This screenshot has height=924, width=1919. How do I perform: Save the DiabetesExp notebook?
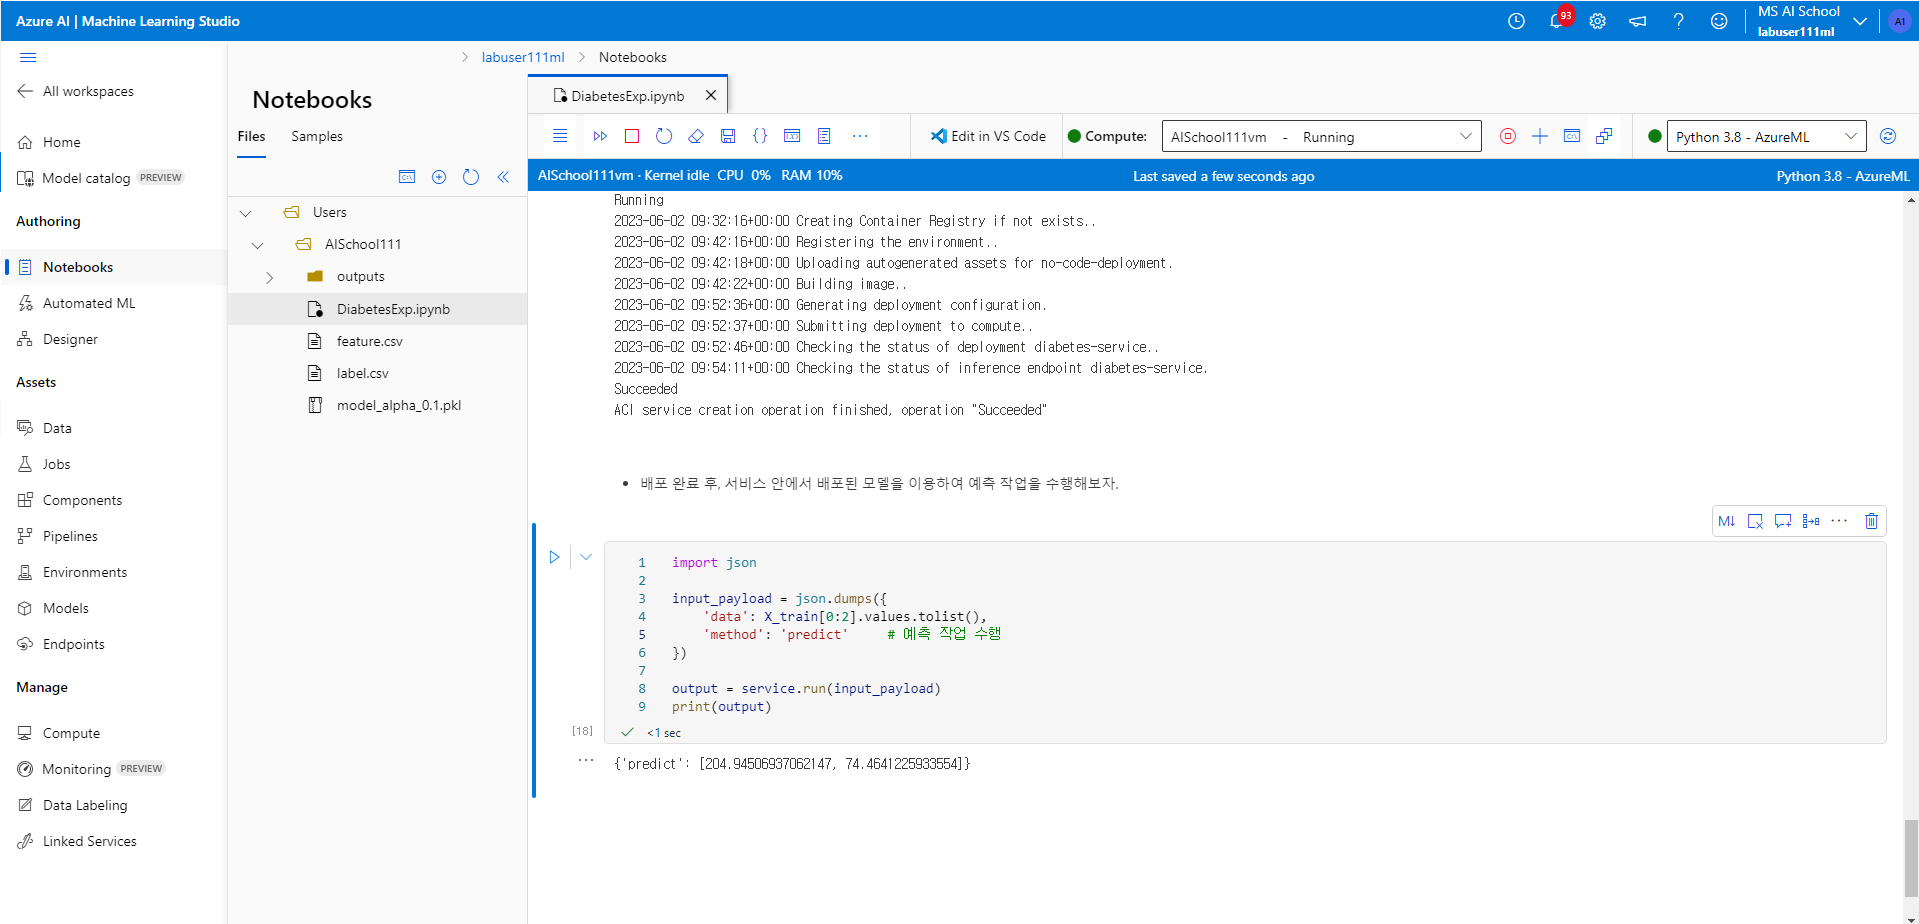click(728, 136)
